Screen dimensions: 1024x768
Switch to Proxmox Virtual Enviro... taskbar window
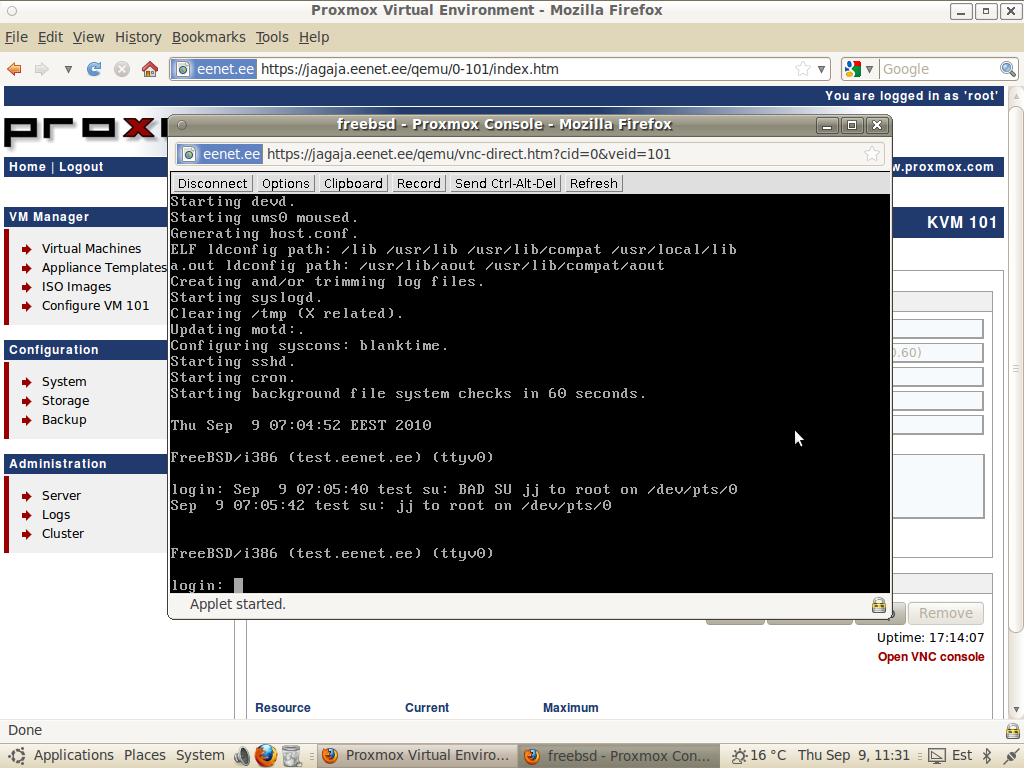pyautogui.click(x=416, y=756)
